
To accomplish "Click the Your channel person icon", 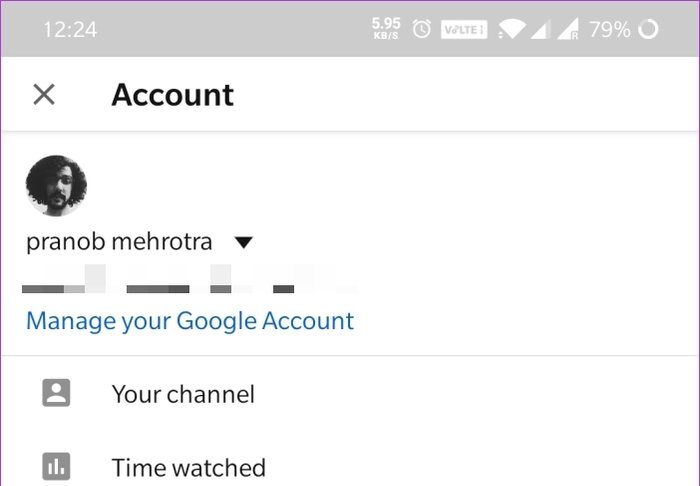I will [56, 394].
